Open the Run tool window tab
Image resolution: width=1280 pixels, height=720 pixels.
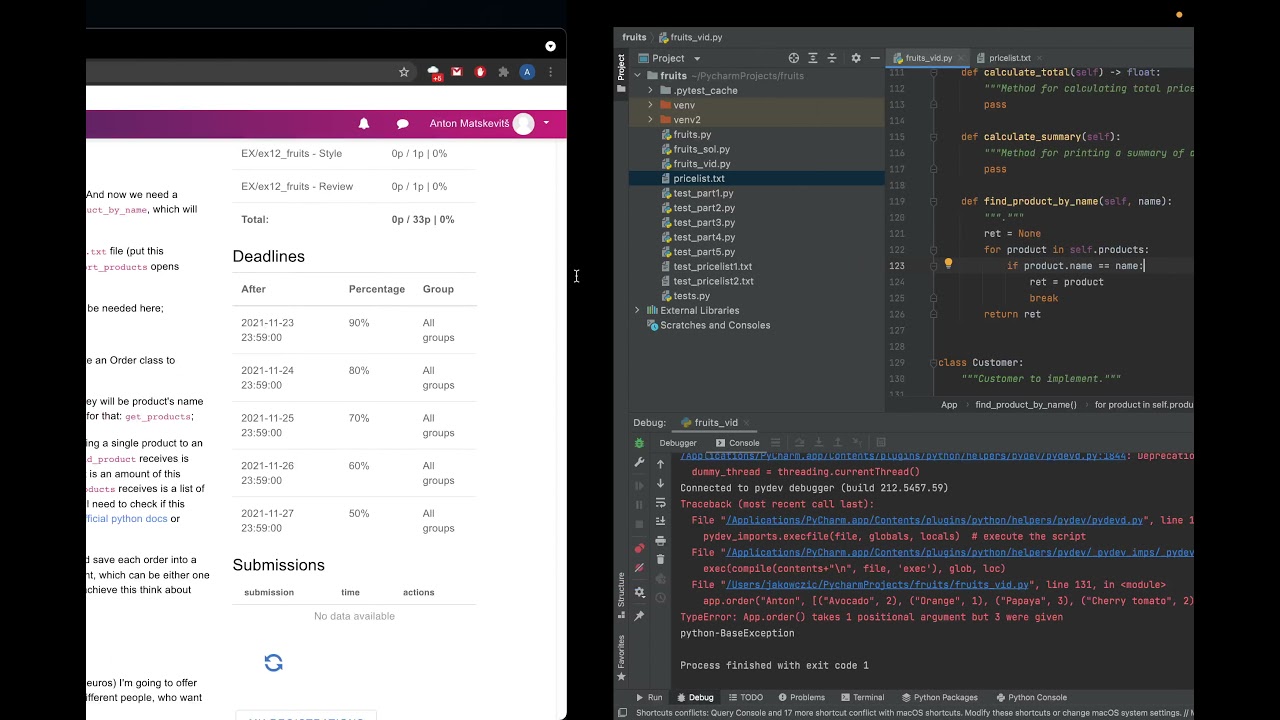point(648,697)
